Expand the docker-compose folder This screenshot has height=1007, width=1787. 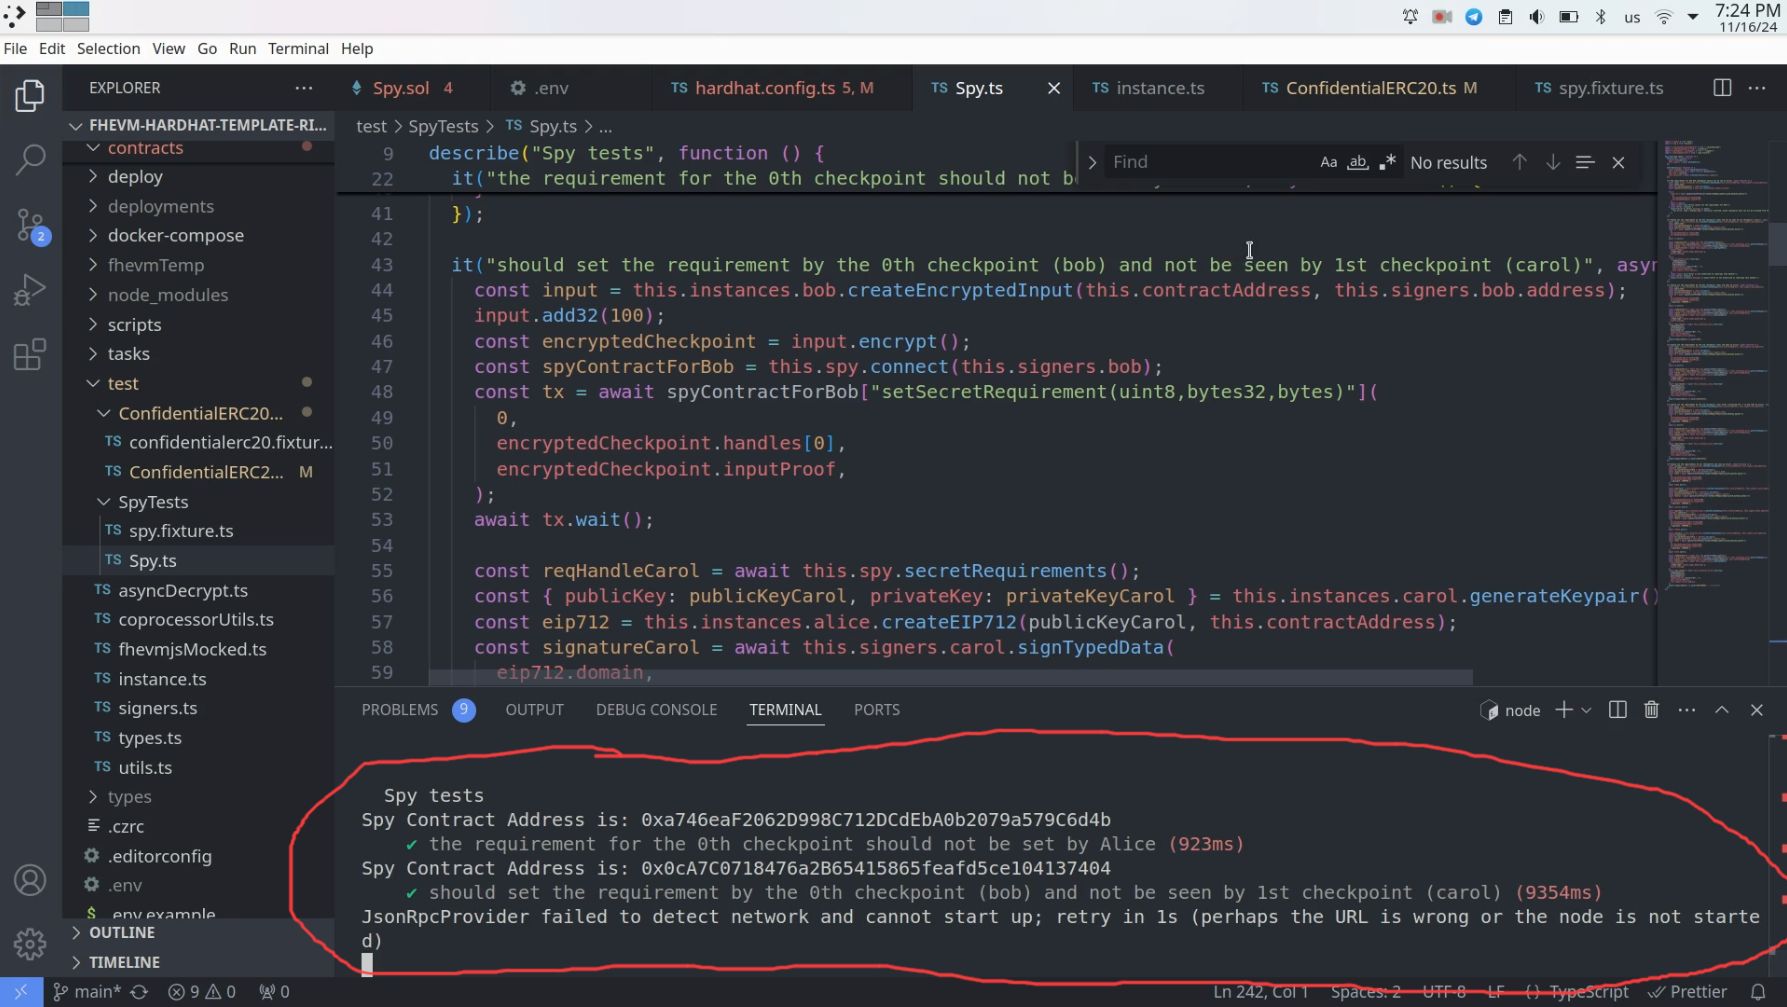(x=175, y=236)
